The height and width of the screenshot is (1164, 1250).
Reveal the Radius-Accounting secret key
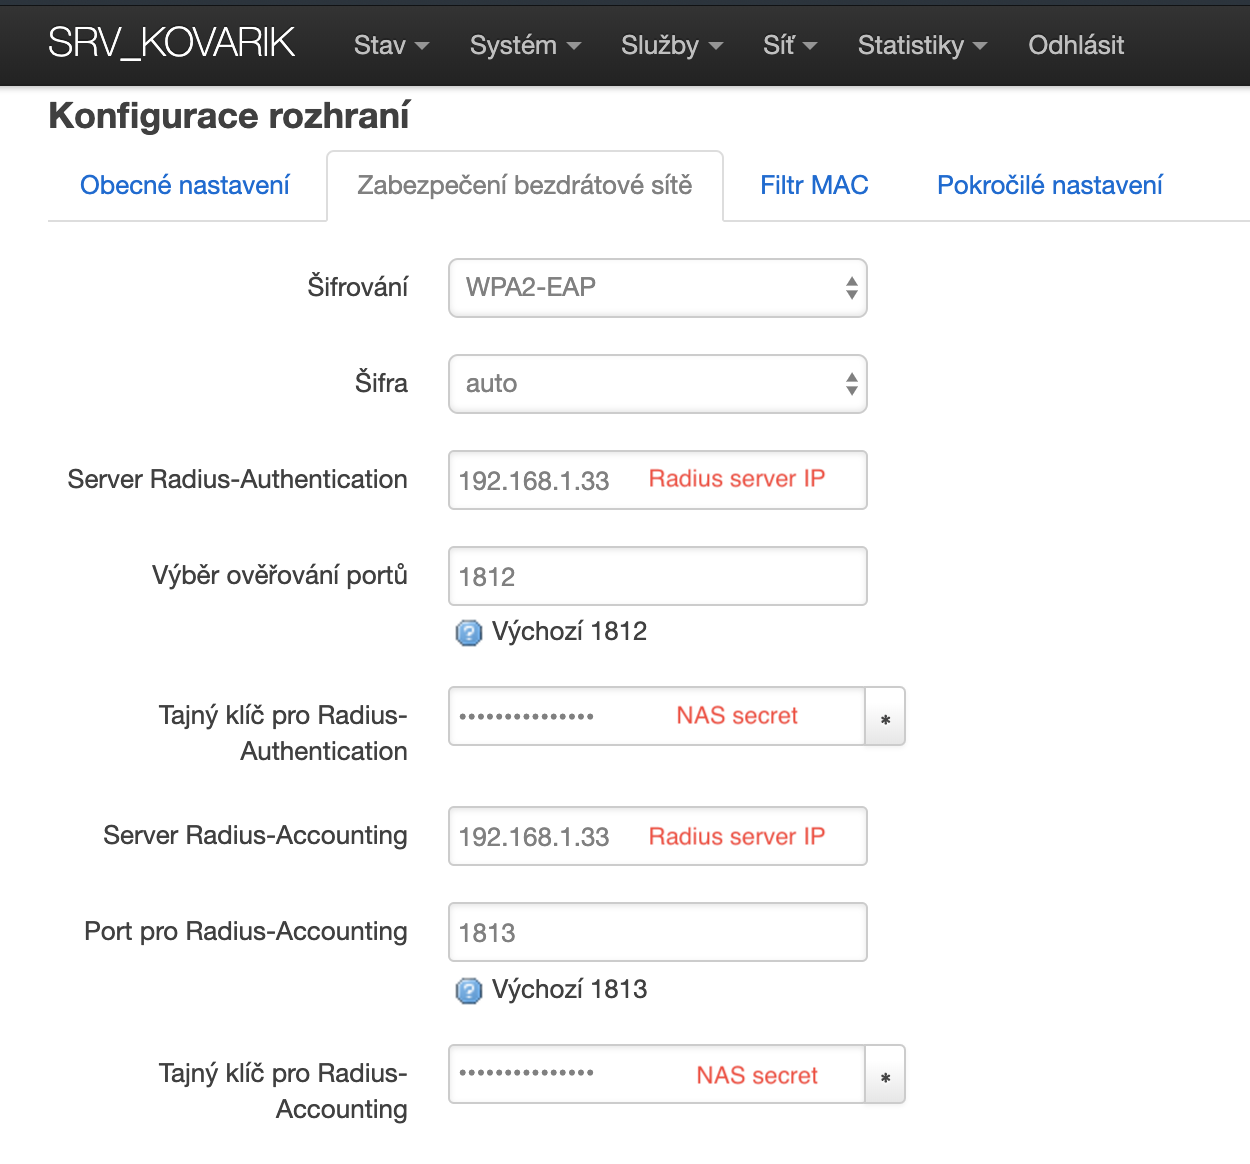click(x=885, y=1075)
